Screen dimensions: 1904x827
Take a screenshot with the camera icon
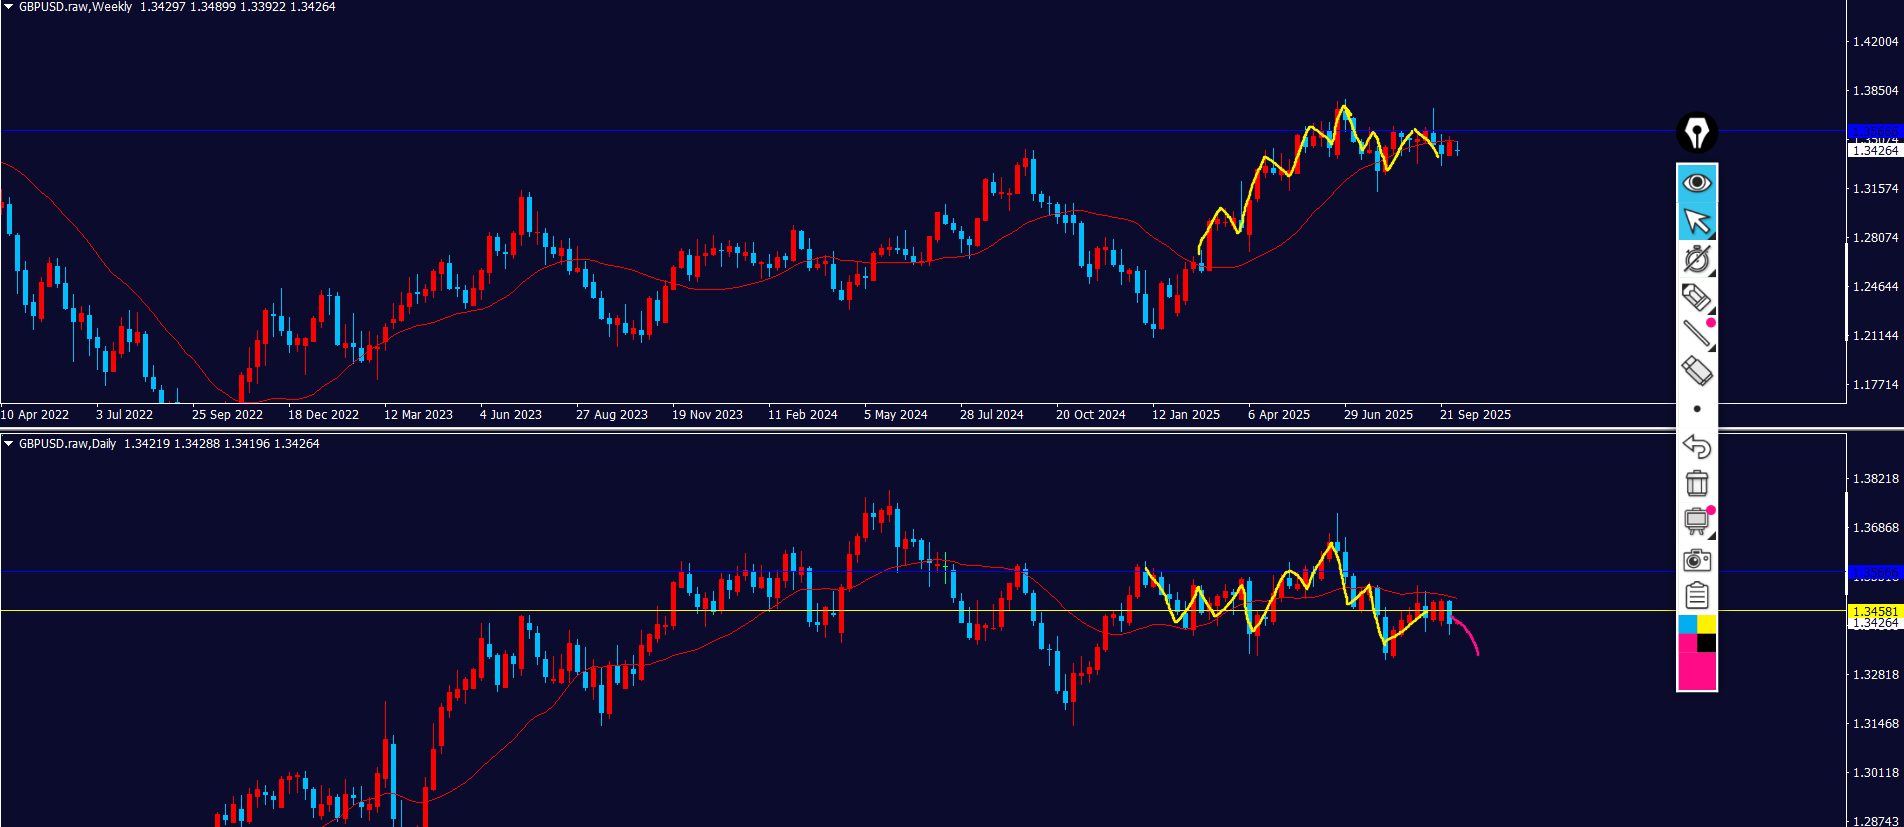(x=1696, y=559)
